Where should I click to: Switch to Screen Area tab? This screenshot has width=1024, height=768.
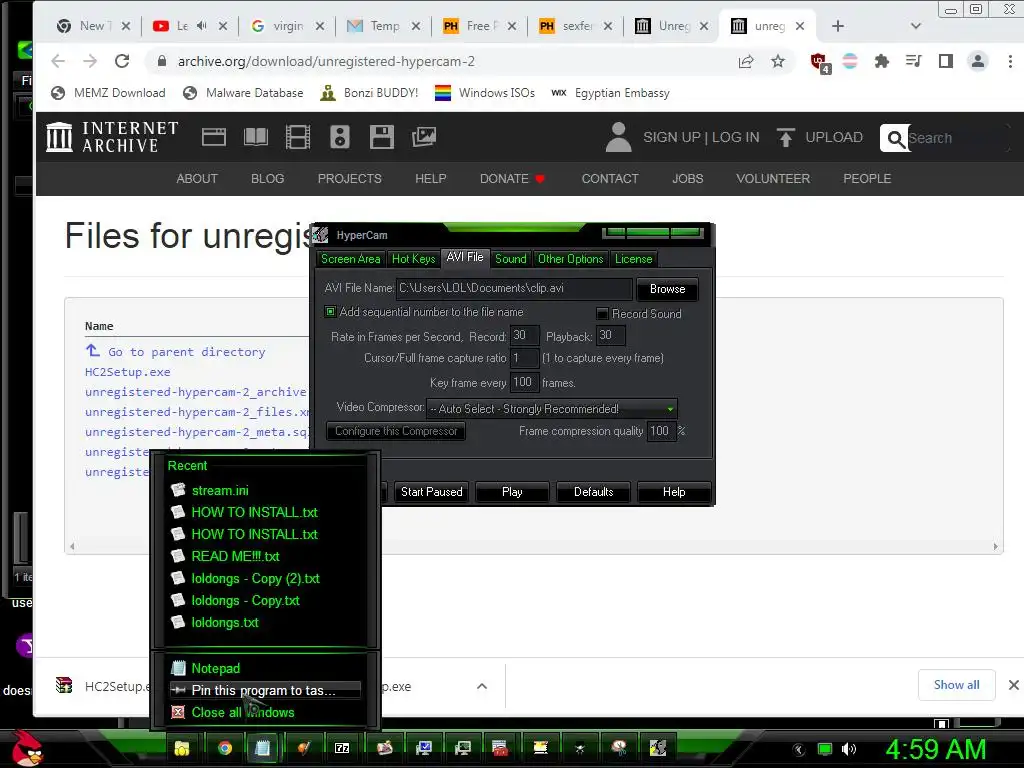[351, 259]
